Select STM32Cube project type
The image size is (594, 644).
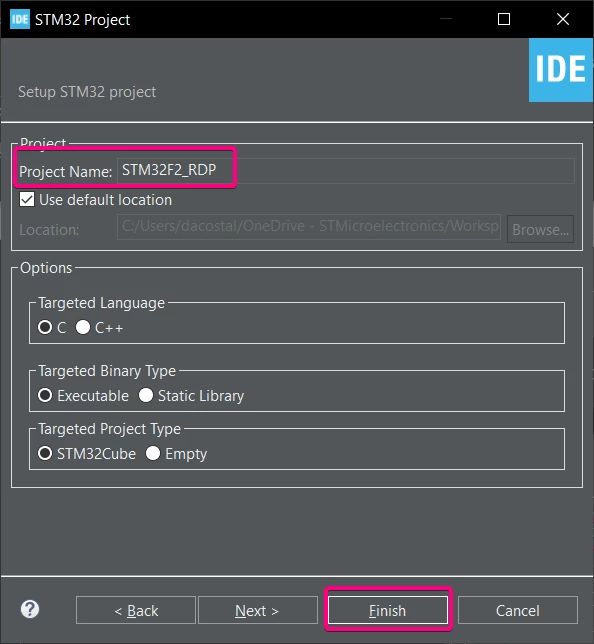pos(45,453)
